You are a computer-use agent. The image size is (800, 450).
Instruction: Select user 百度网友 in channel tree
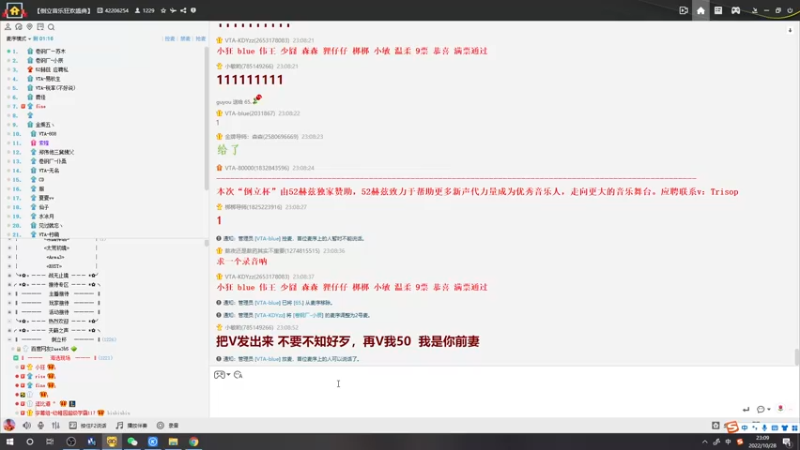click(x=48, y=349)
